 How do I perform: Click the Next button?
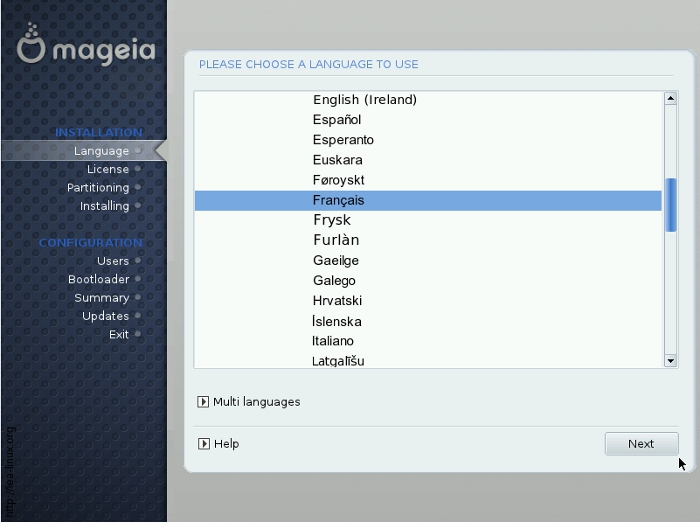pos(641,444)
